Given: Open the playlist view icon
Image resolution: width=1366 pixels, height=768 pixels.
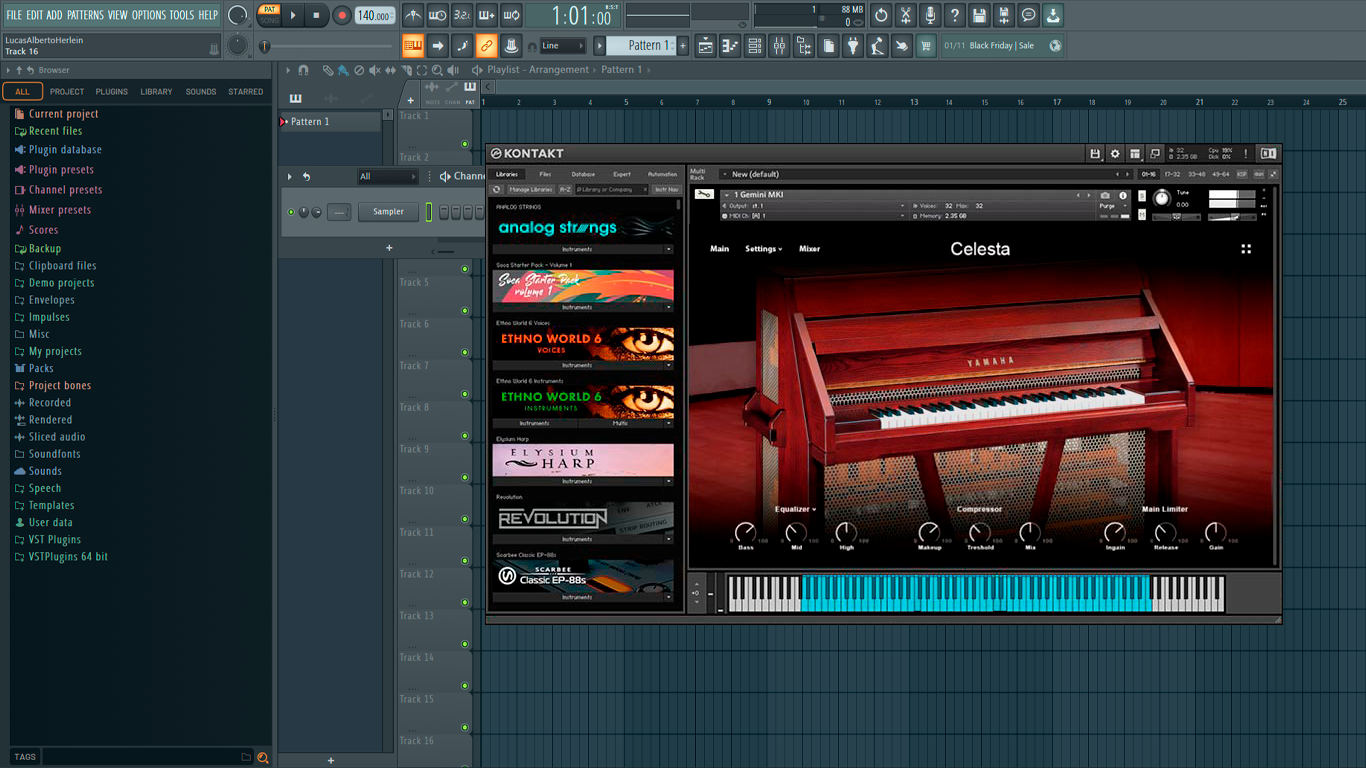Looking at the screenshot, I should point(706,45).
